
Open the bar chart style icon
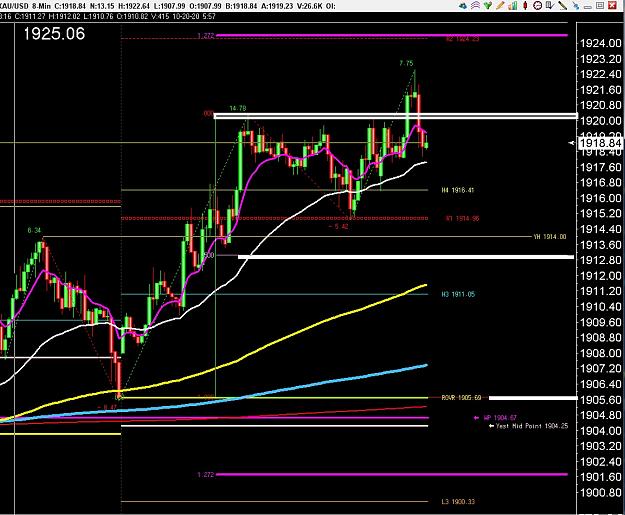513,5
